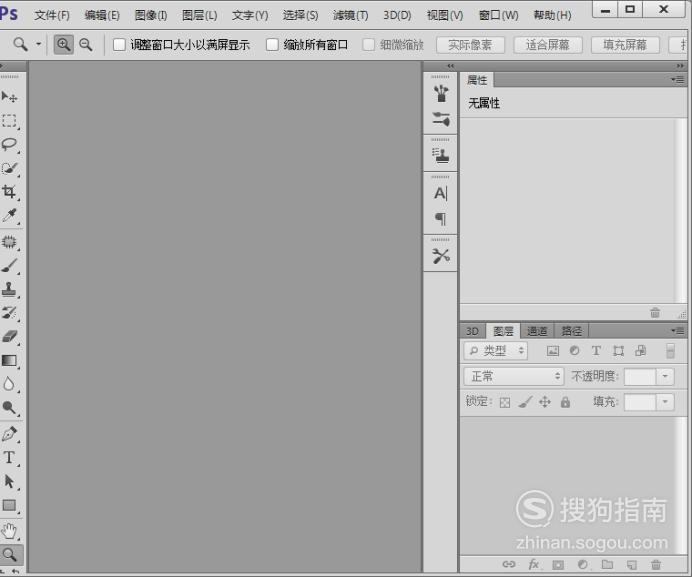Click the Zoom Out magnifier option

click(x=86, y=45)
